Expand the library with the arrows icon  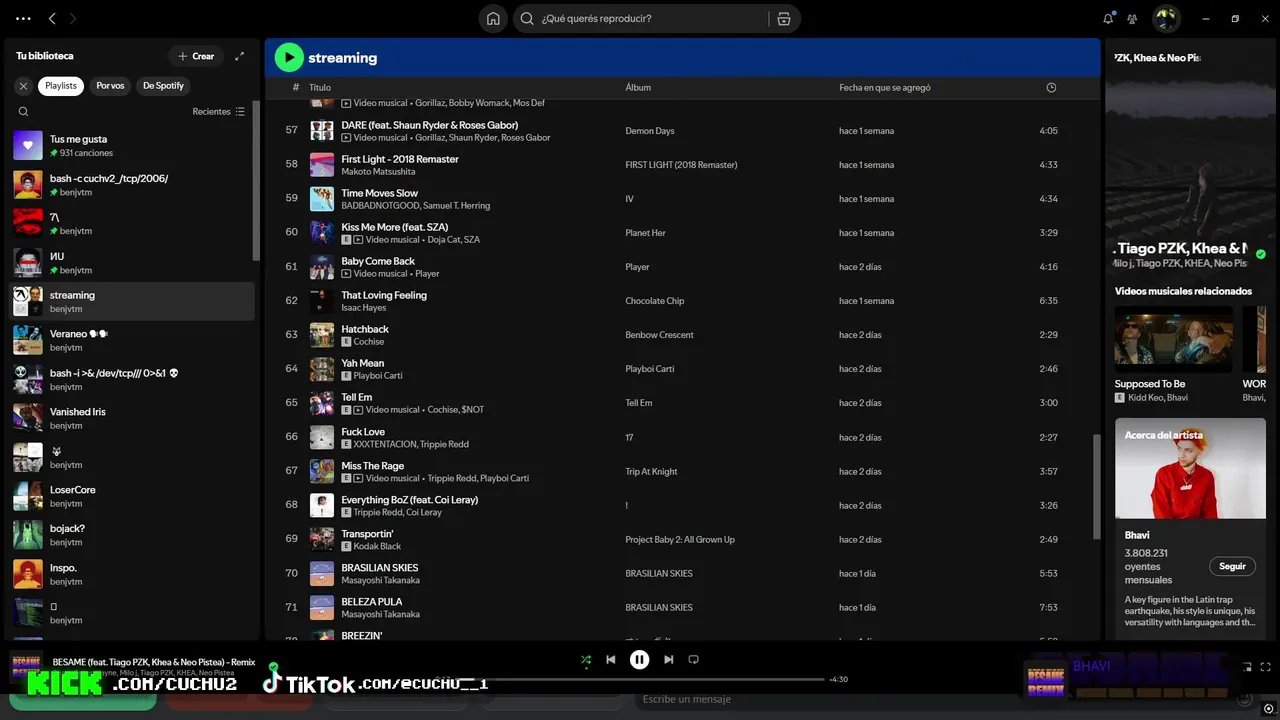(x=239, y=56)
